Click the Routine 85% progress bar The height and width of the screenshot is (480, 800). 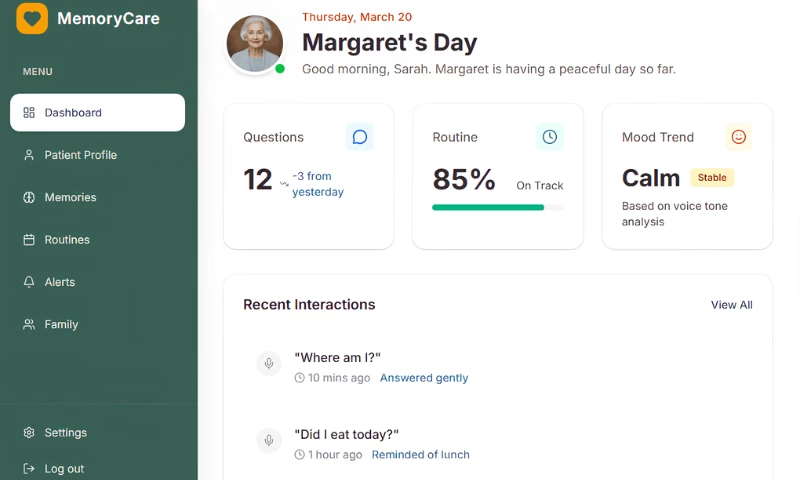(497, 207)
